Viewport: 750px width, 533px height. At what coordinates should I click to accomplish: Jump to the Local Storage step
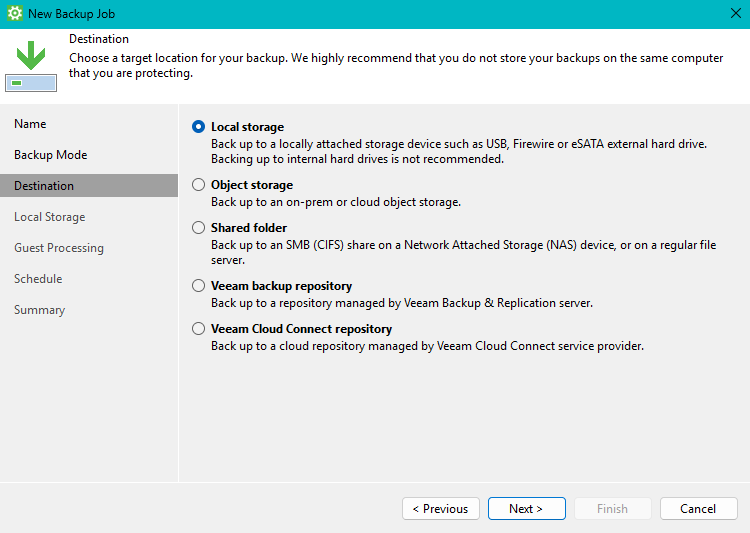tap(49, 217)
